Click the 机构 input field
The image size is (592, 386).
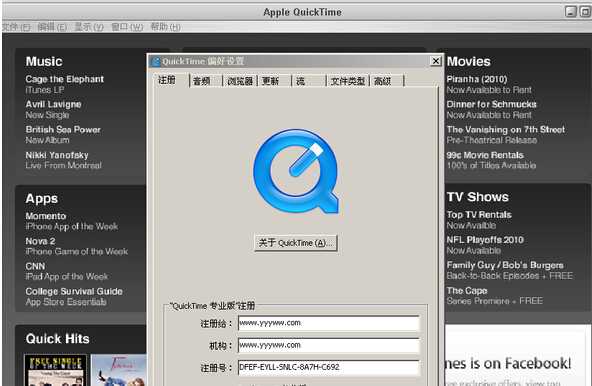329,345
